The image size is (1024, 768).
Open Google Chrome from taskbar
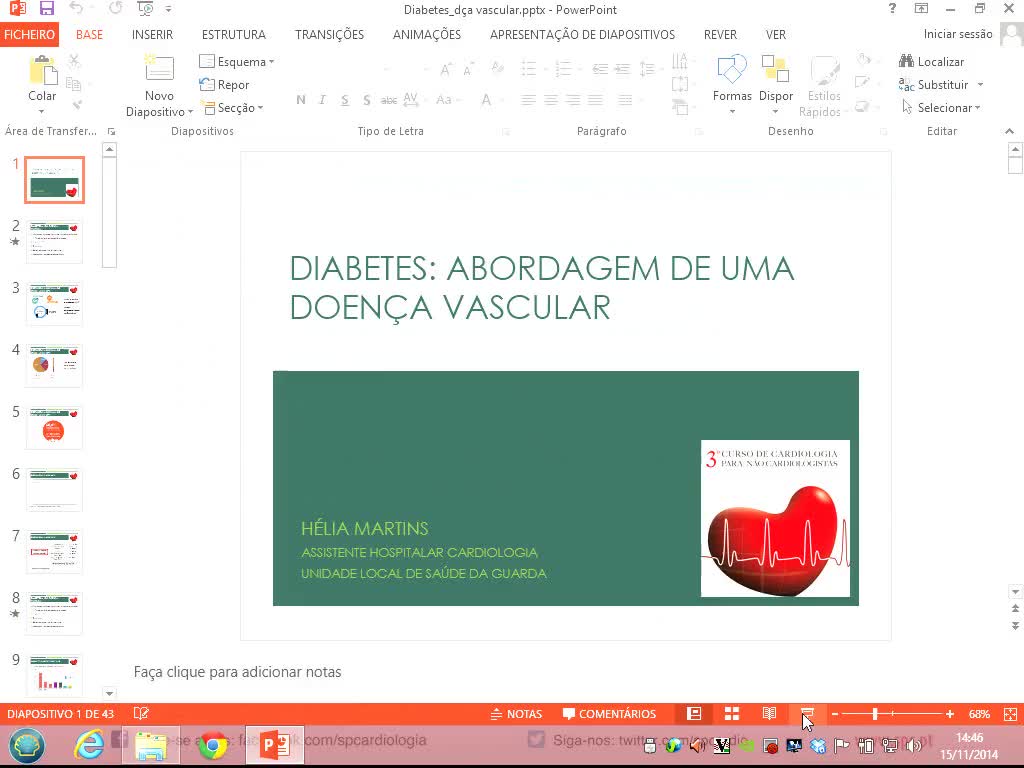point(213,745)
